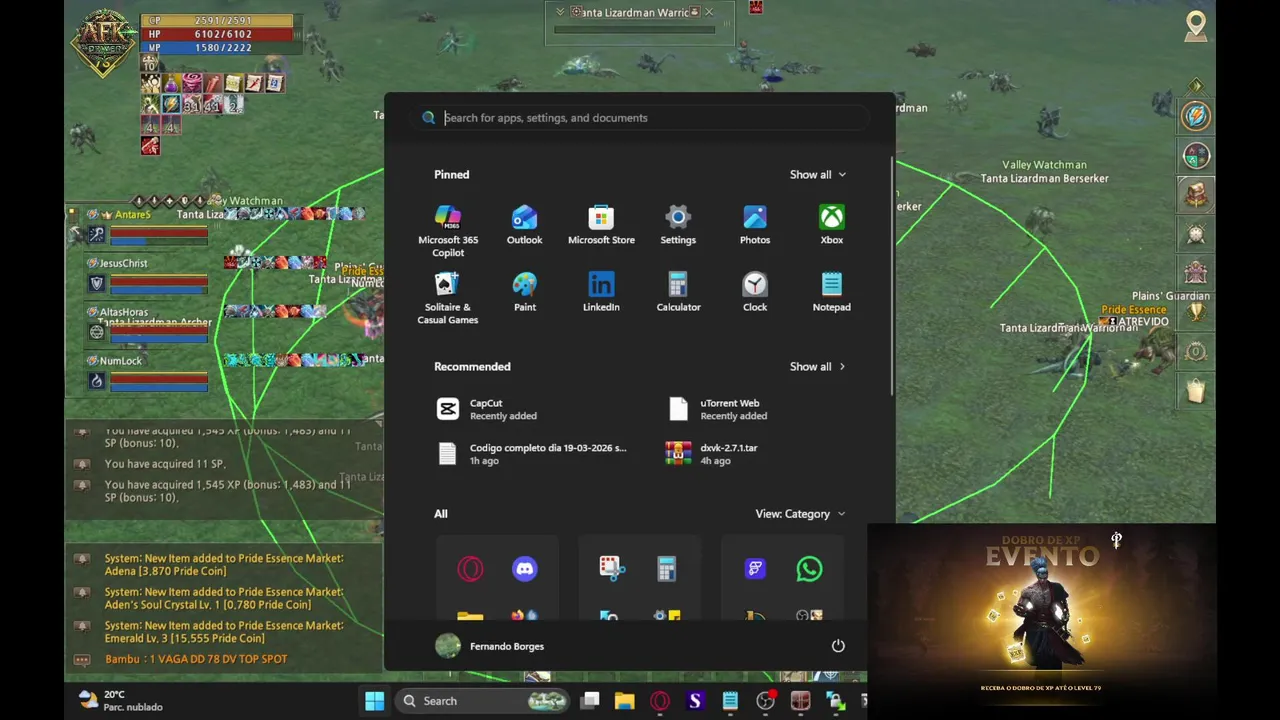The width and height of the screenshot is (1280, 720).
Task: Close the Tanta Lizardman Warrior target window
Action: (709, 12)
